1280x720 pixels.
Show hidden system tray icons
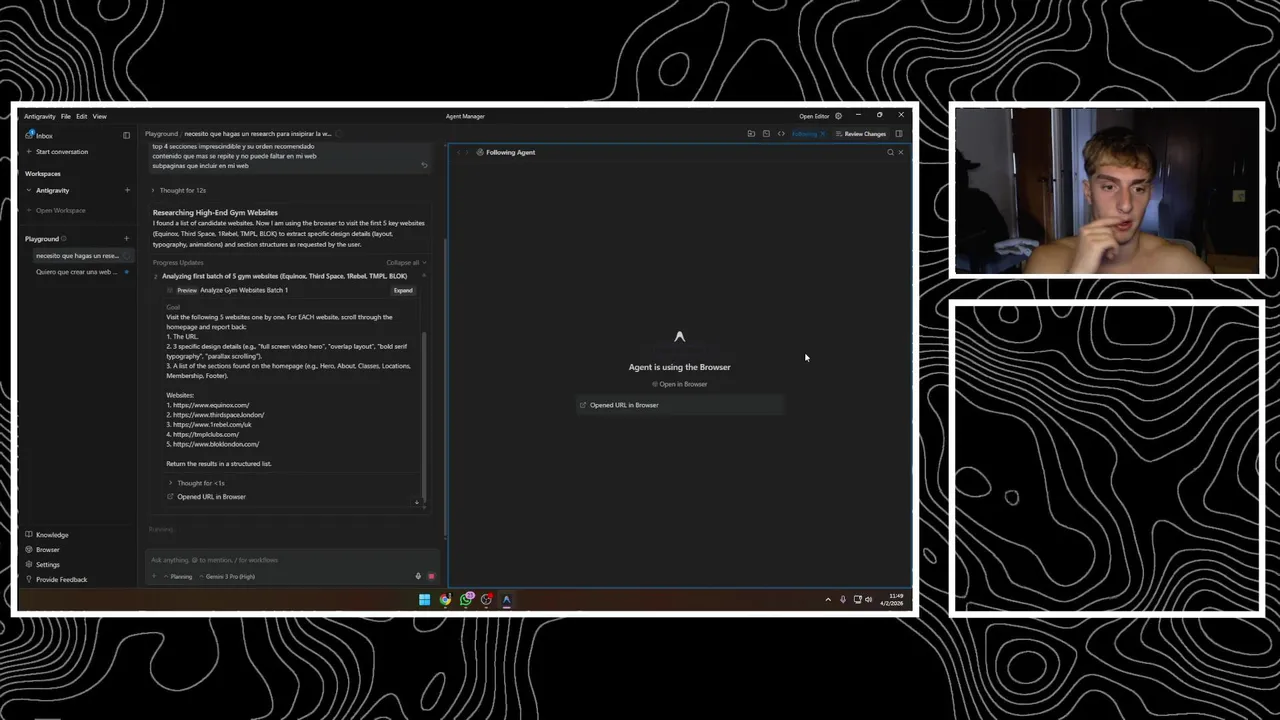(x=827, y=600)
